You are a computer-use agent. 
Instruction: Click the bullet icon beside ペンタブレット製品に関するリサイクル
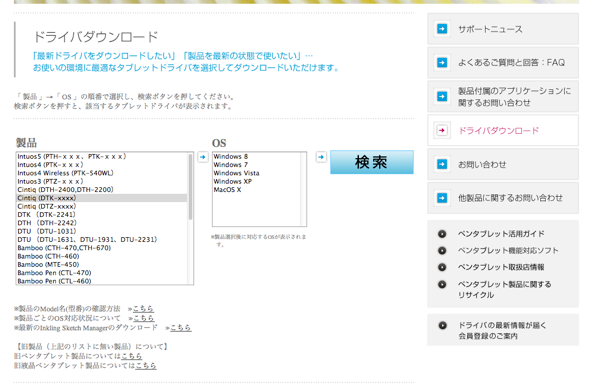(442, 284)
